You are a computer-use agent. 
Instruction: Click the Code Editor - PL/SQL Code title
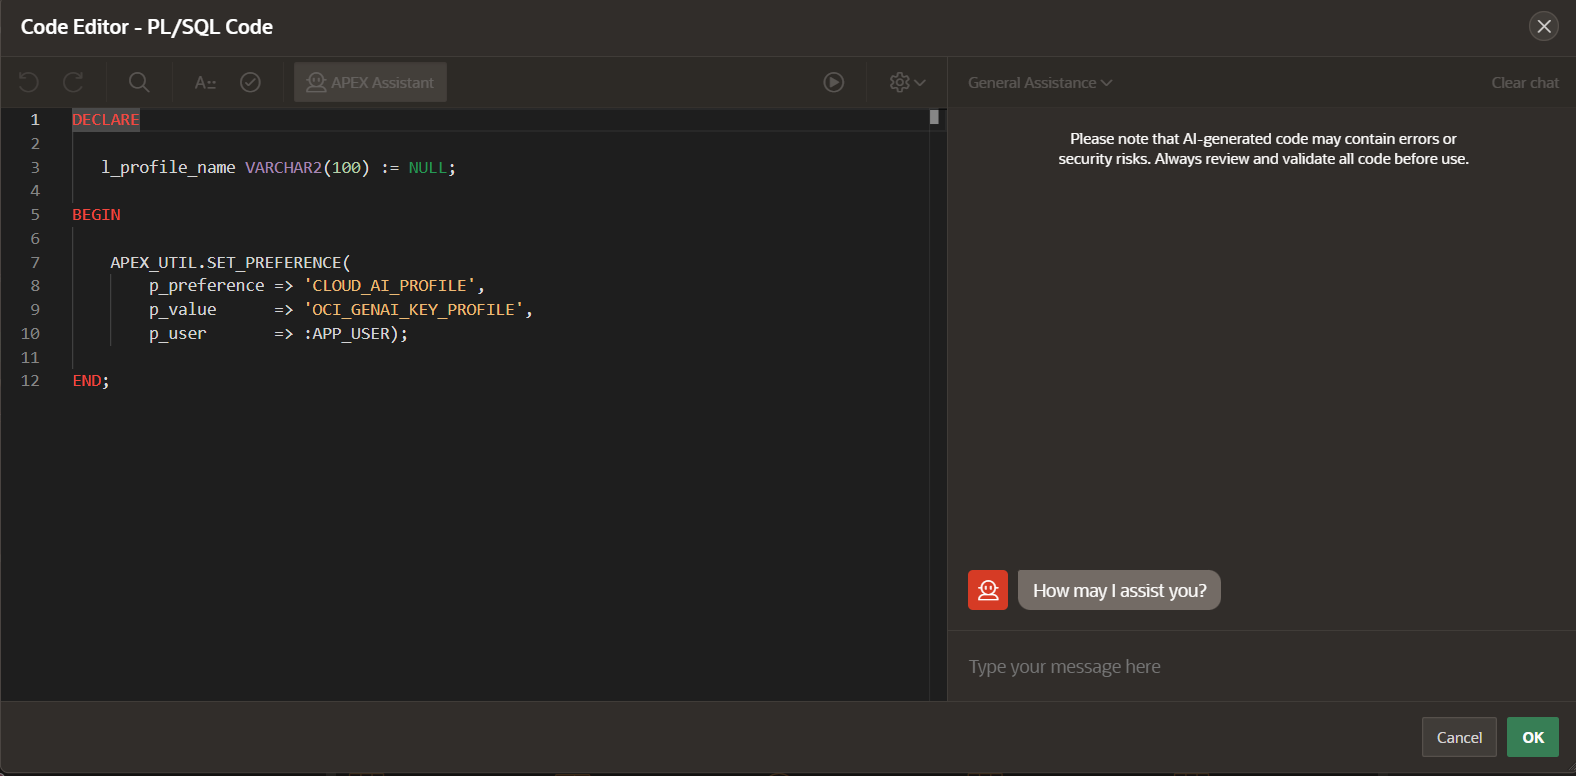147,27
